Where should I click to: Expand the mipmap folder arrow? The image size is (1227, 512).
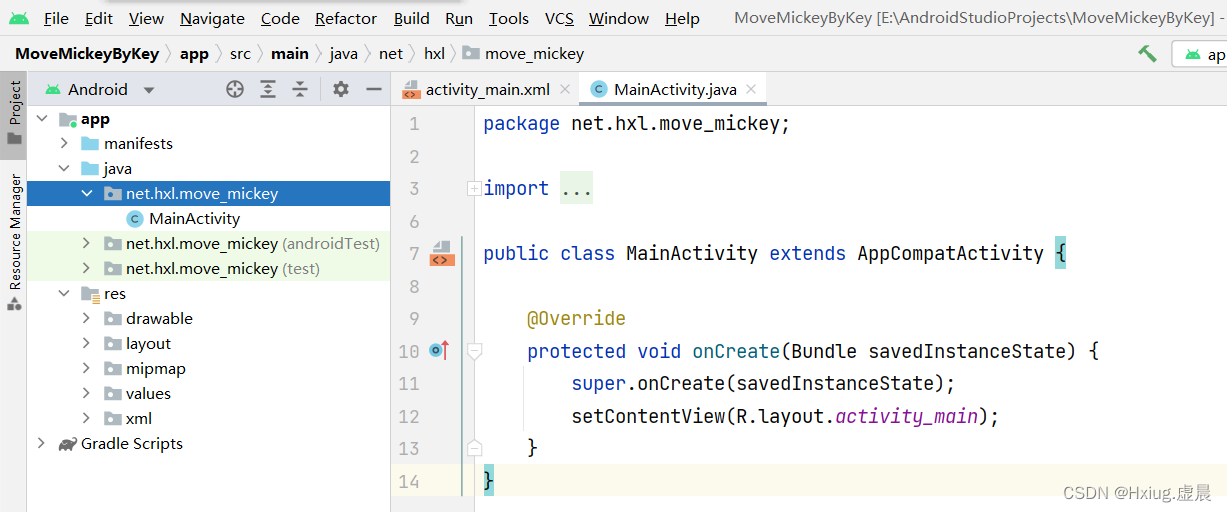(x=86, y=369)
